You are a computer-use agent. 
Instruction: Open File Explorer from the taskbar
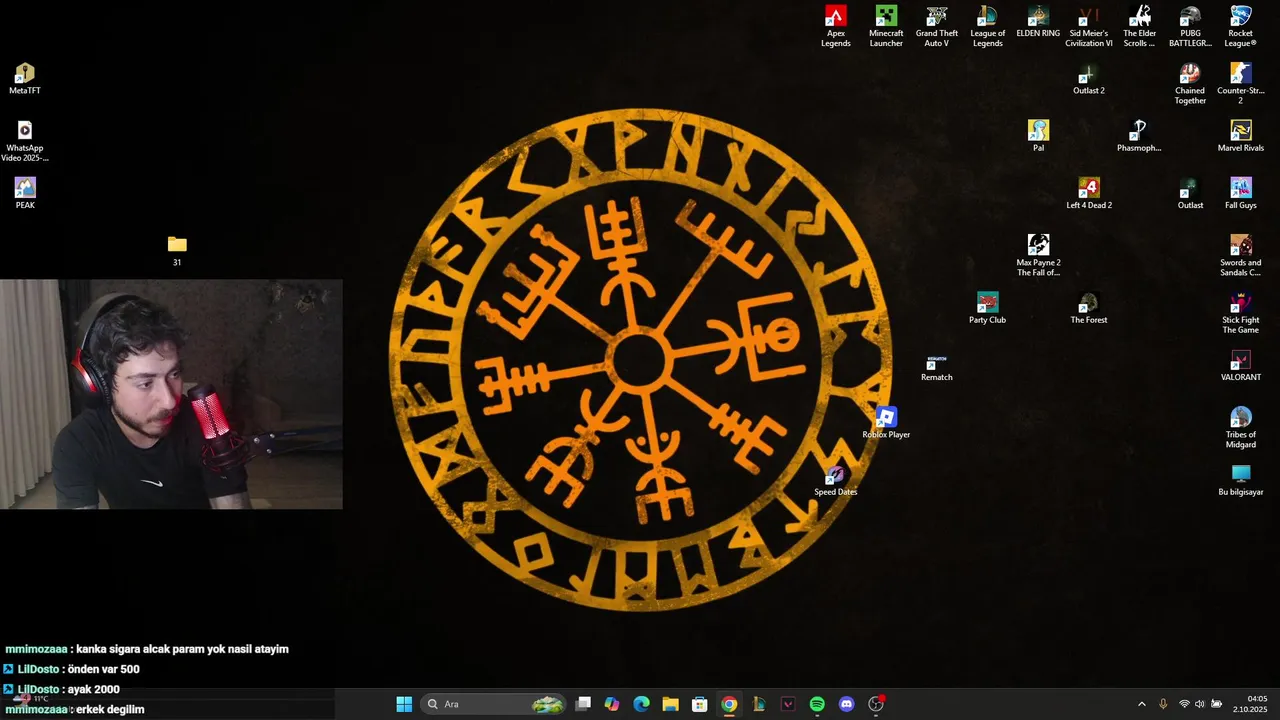click(x=670, y=704)
